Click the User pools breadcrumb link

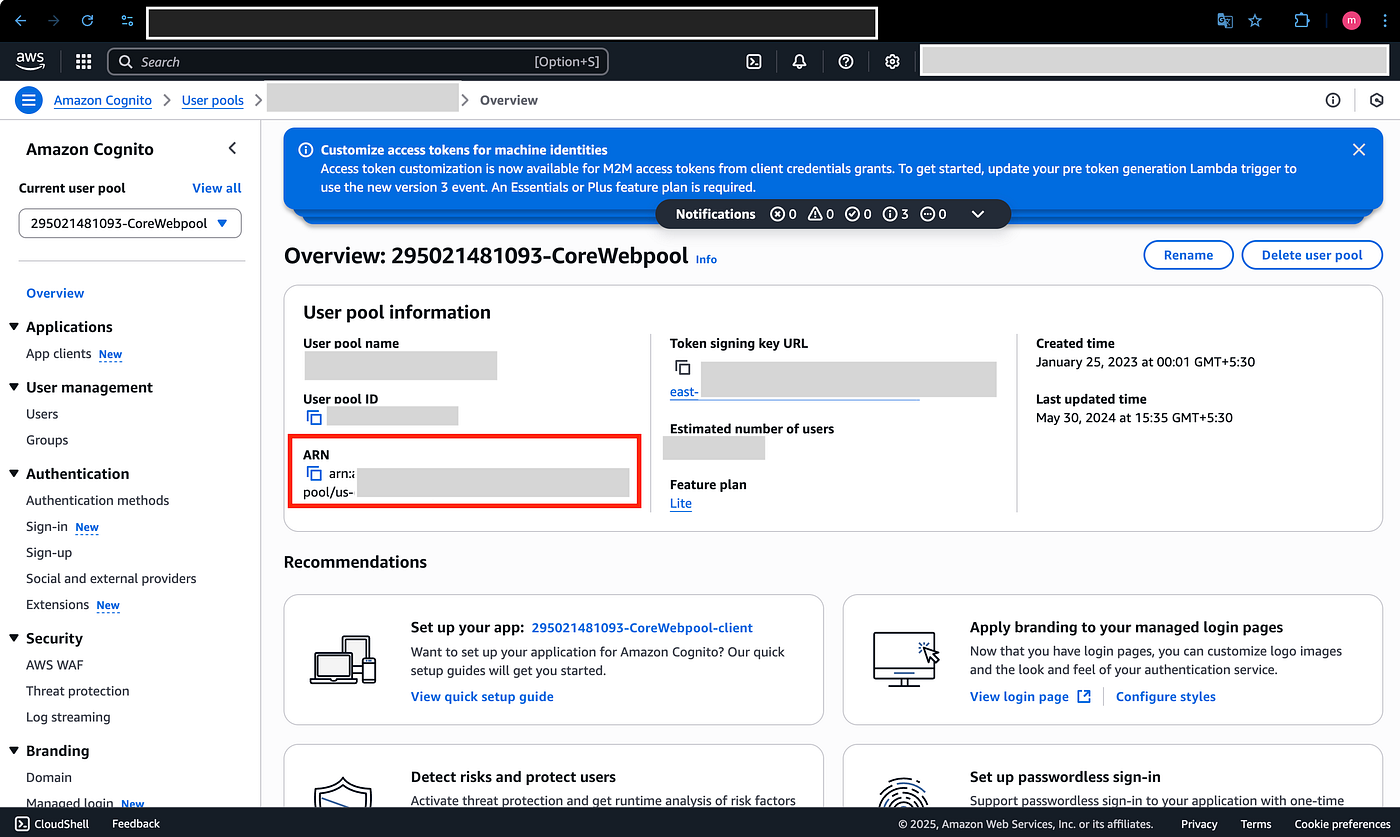[213, 100]
